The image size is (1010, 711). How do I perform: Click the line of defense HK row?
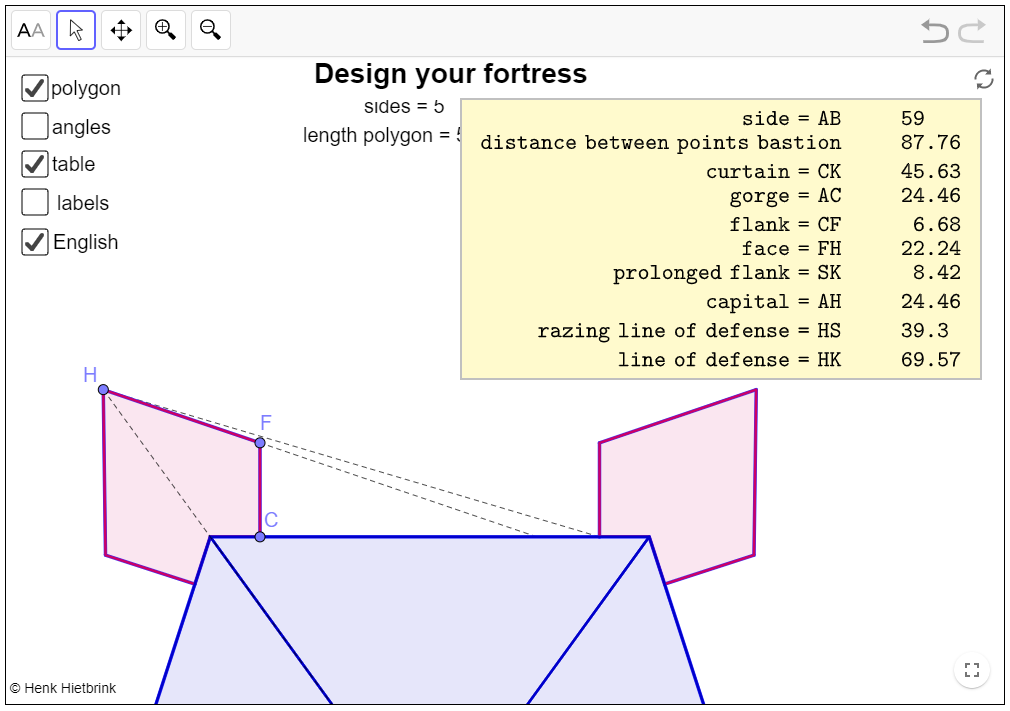720,360
